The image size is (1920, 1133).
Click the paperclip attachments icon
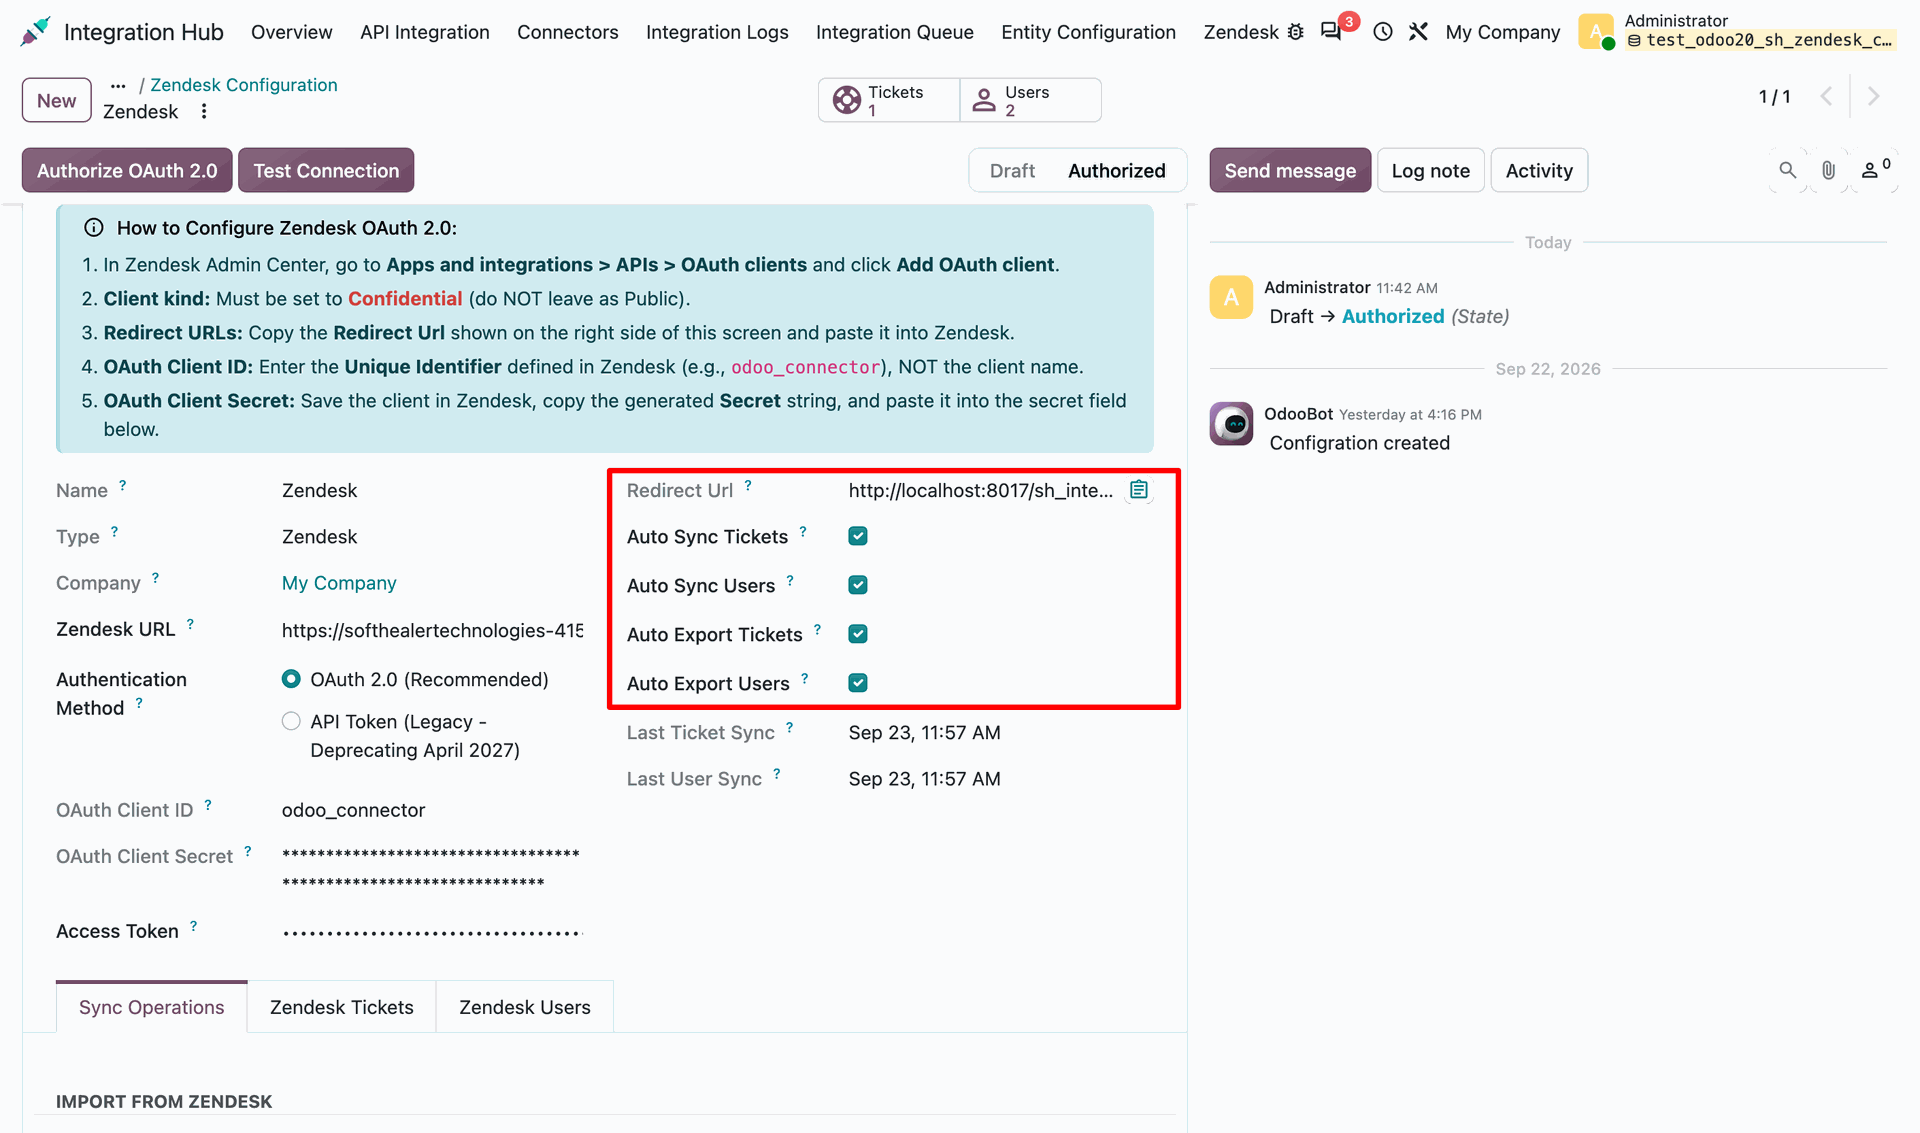tap(1828, 171)
